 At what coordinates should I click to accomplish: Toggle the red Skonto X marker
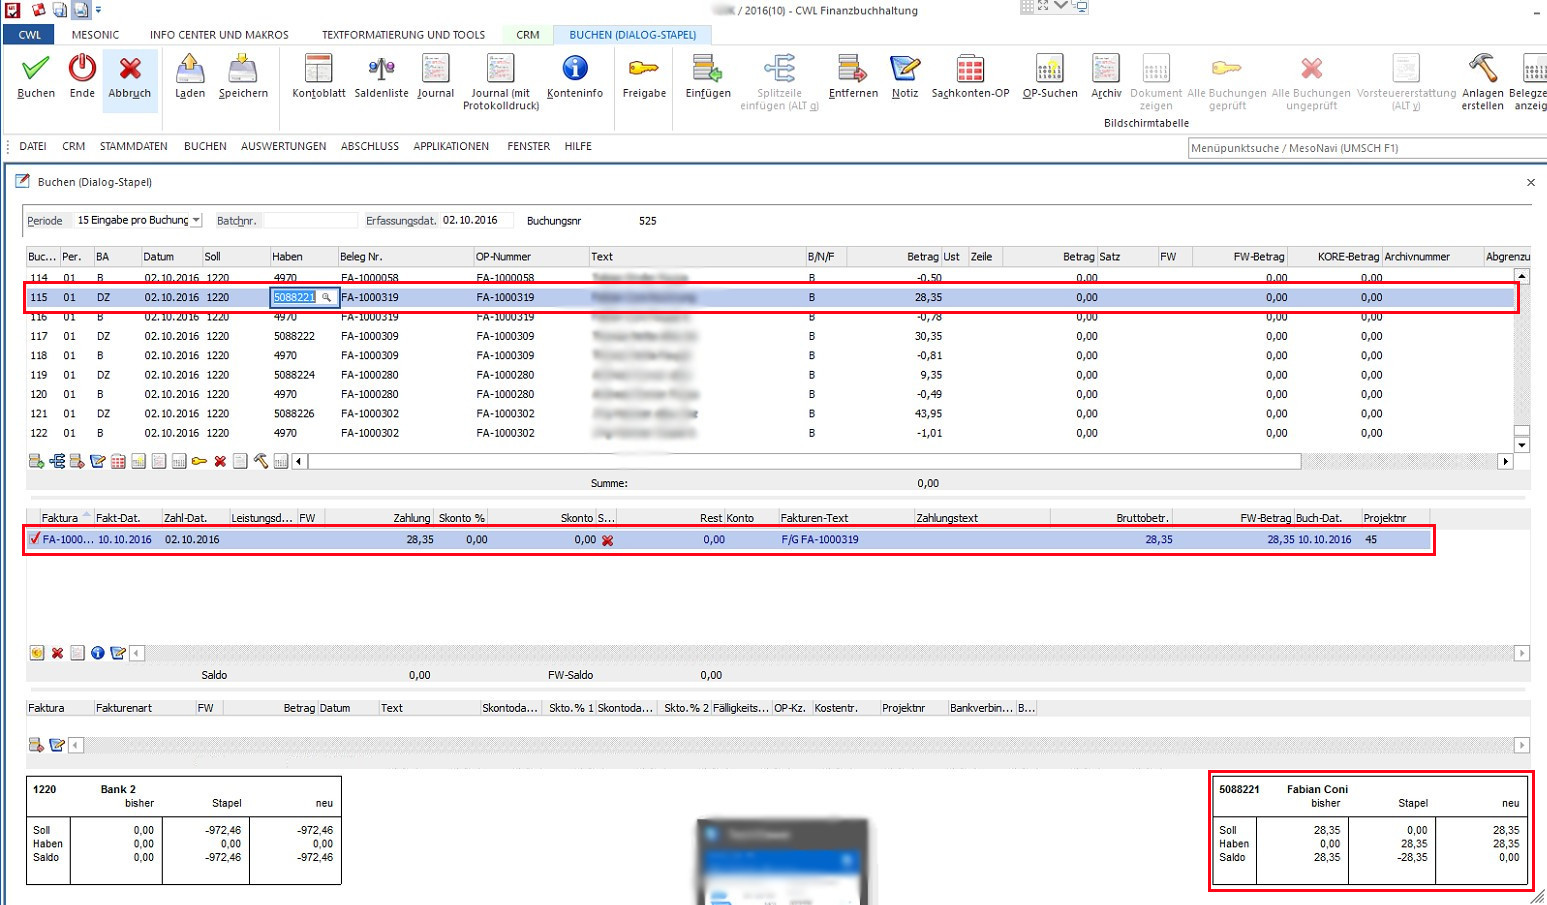607,540
